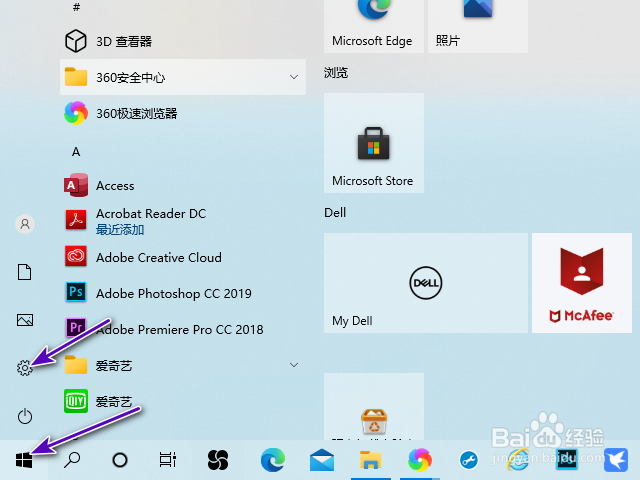
Task: Click the Dell tile group title
Action: (335, 213)
